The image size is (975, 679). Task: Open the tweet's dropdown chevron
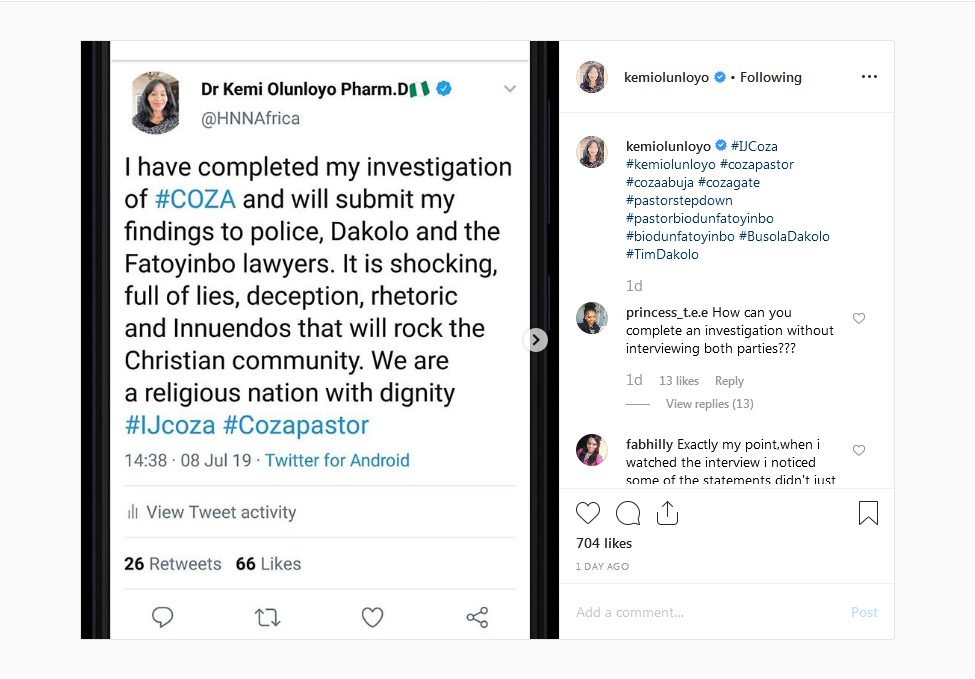[510, 88]
